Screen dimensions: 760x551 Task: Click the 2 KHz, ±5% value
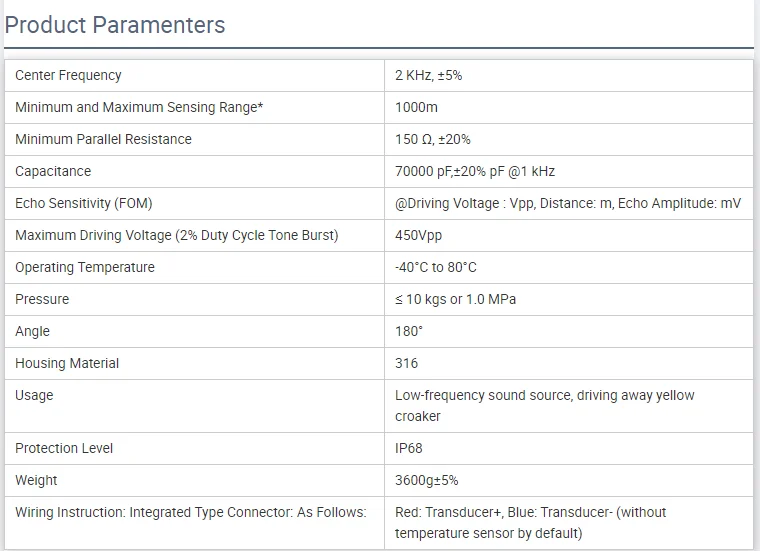[x=428, y=75]
